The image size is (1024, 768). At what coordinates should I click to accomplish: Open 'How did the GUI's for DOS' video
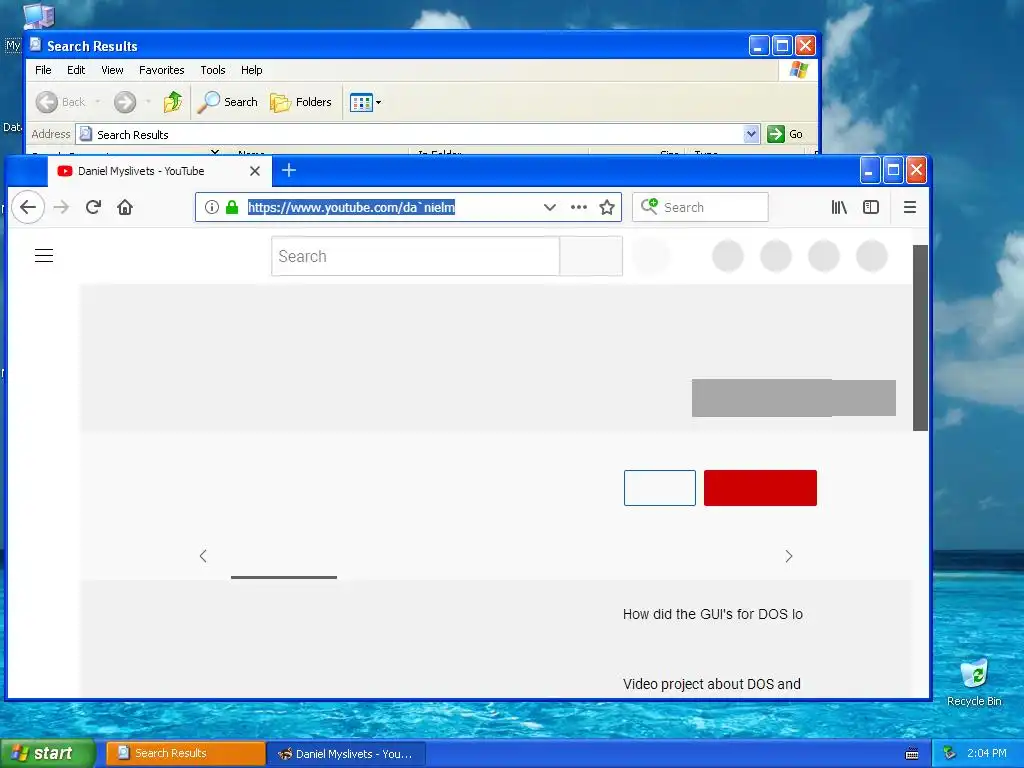point(712,615)
